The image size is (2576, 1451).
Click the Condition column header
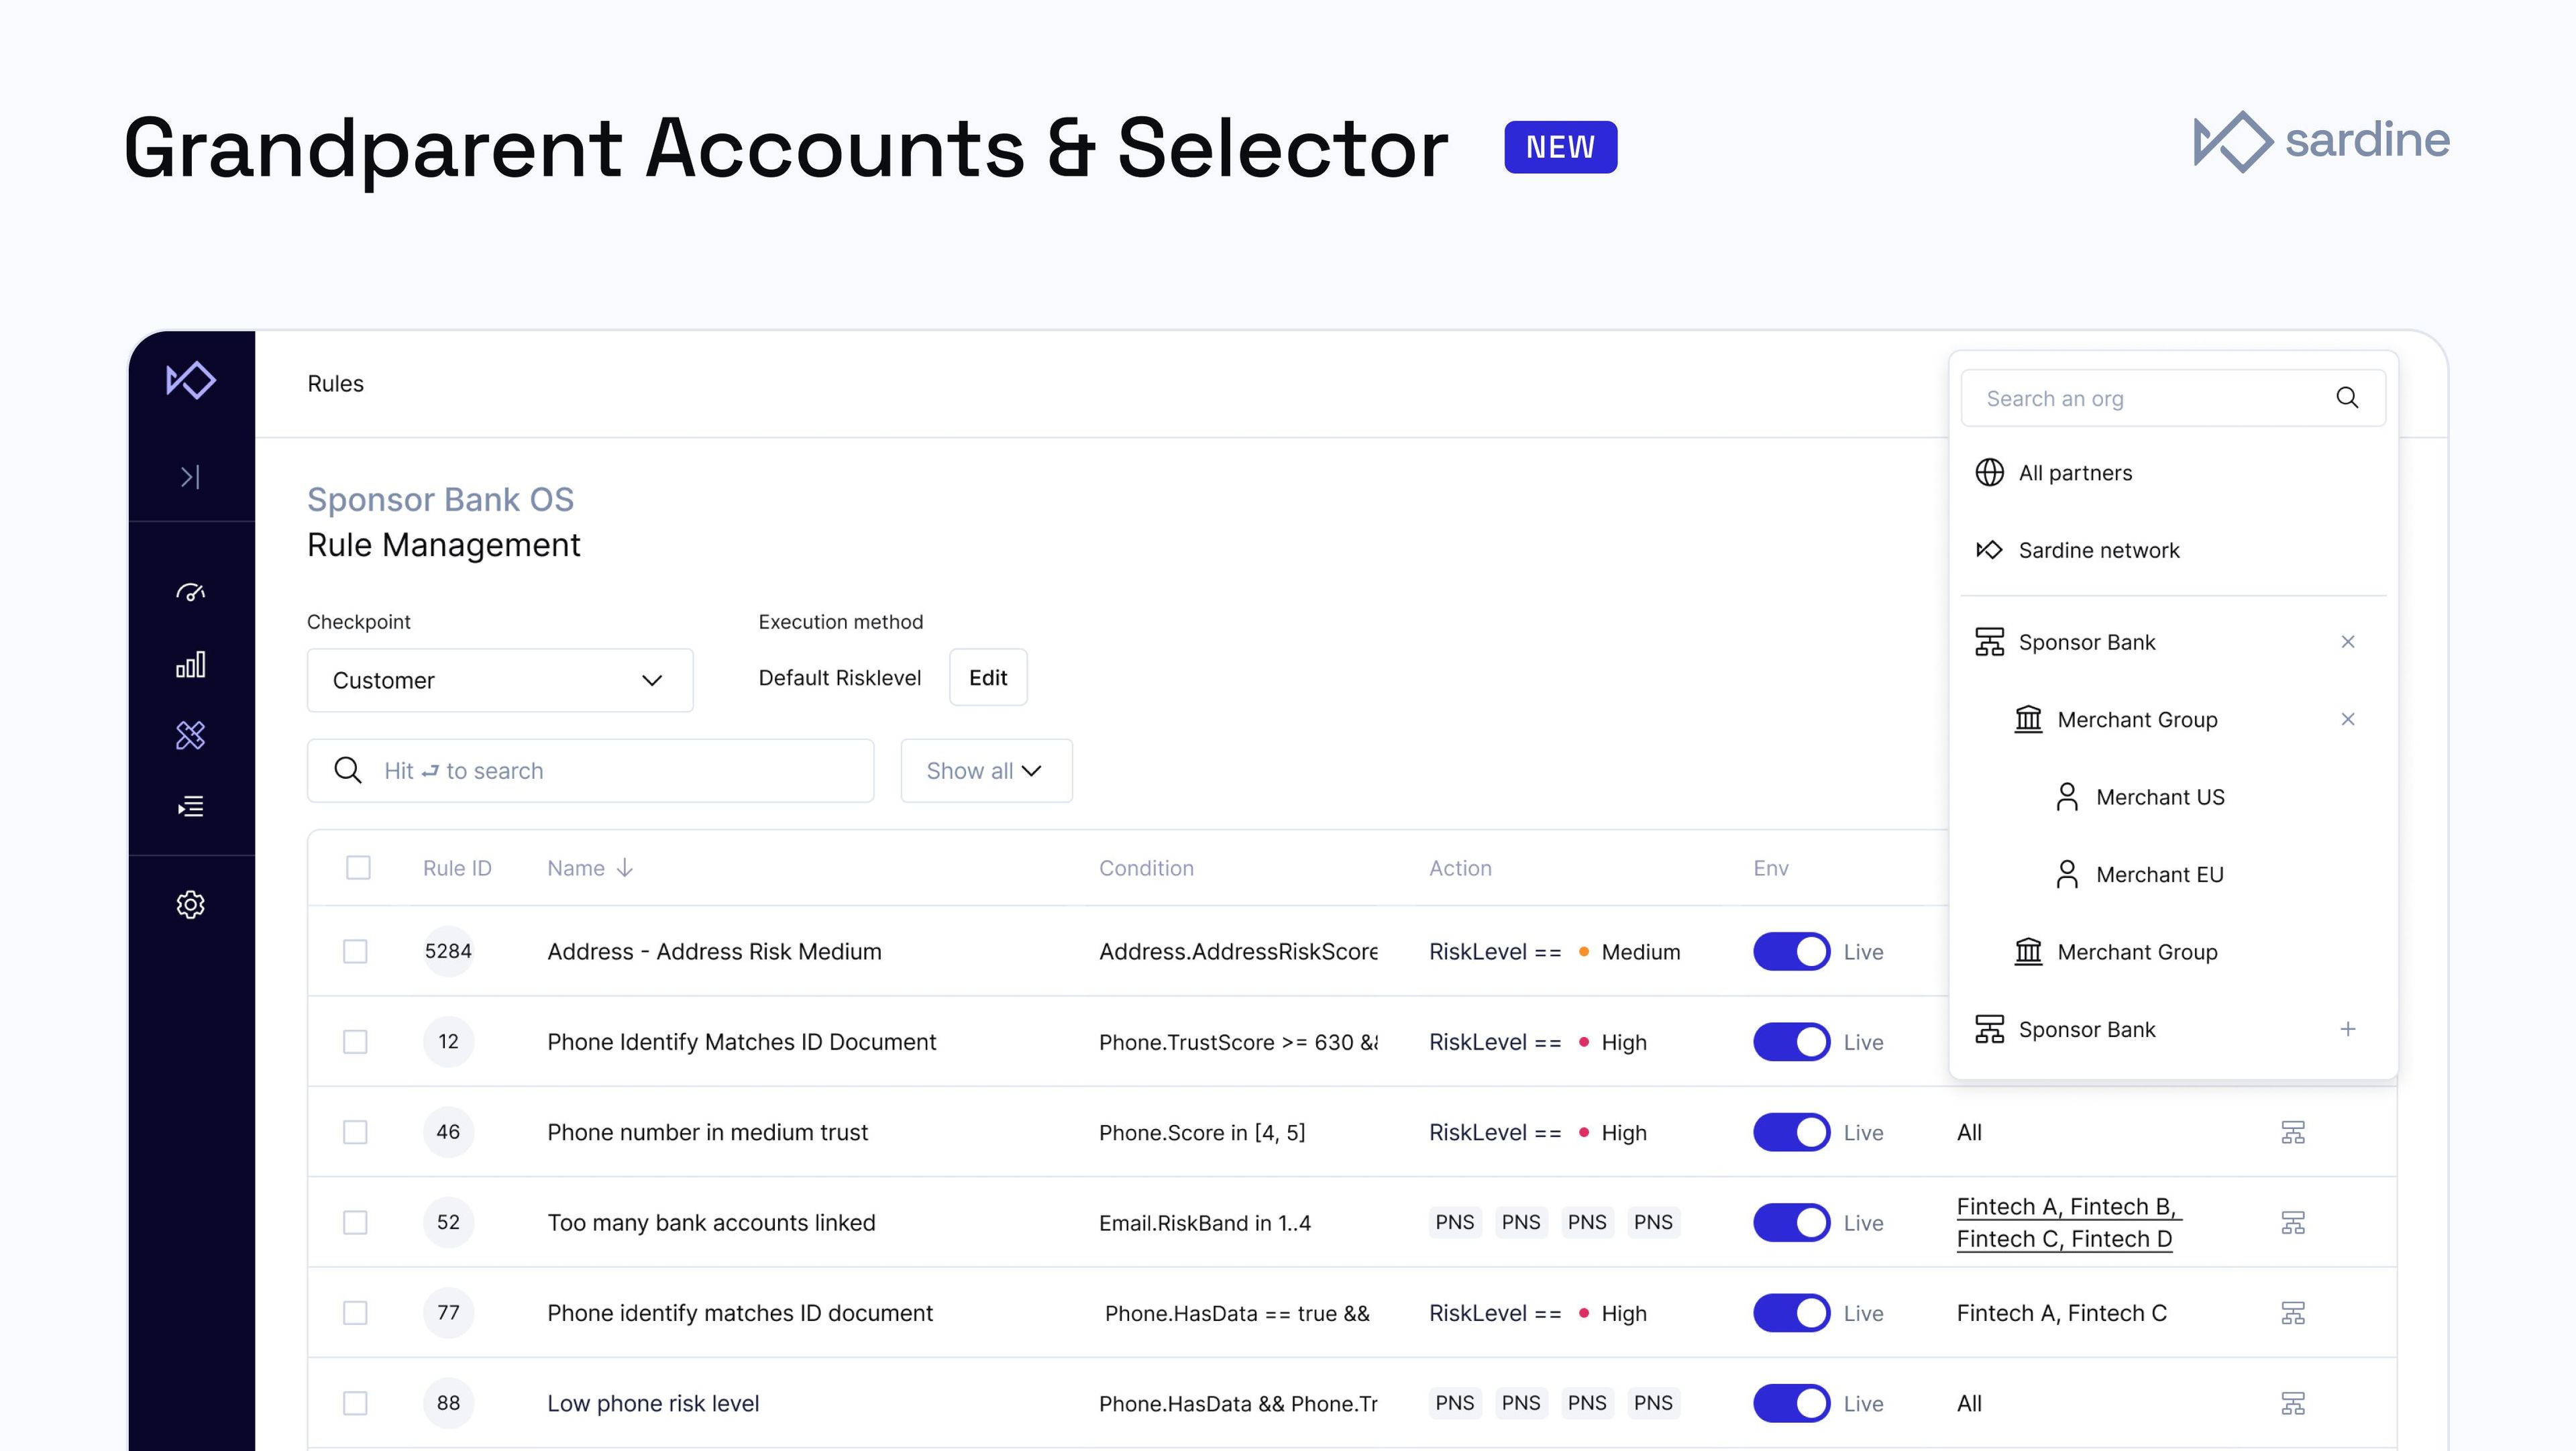1146,867
